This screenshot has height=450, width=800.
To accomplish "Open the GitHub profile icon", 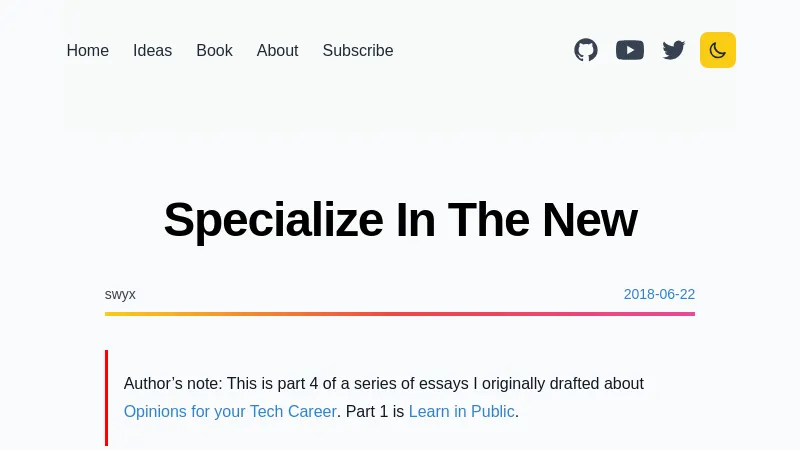I will pos(586,50).
